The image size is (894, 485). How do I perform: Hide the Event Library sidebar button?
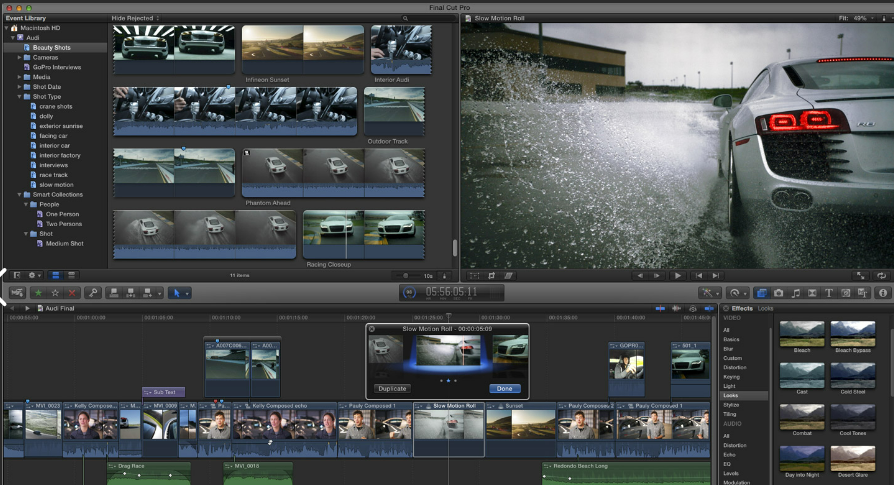[x=17, y=275]
